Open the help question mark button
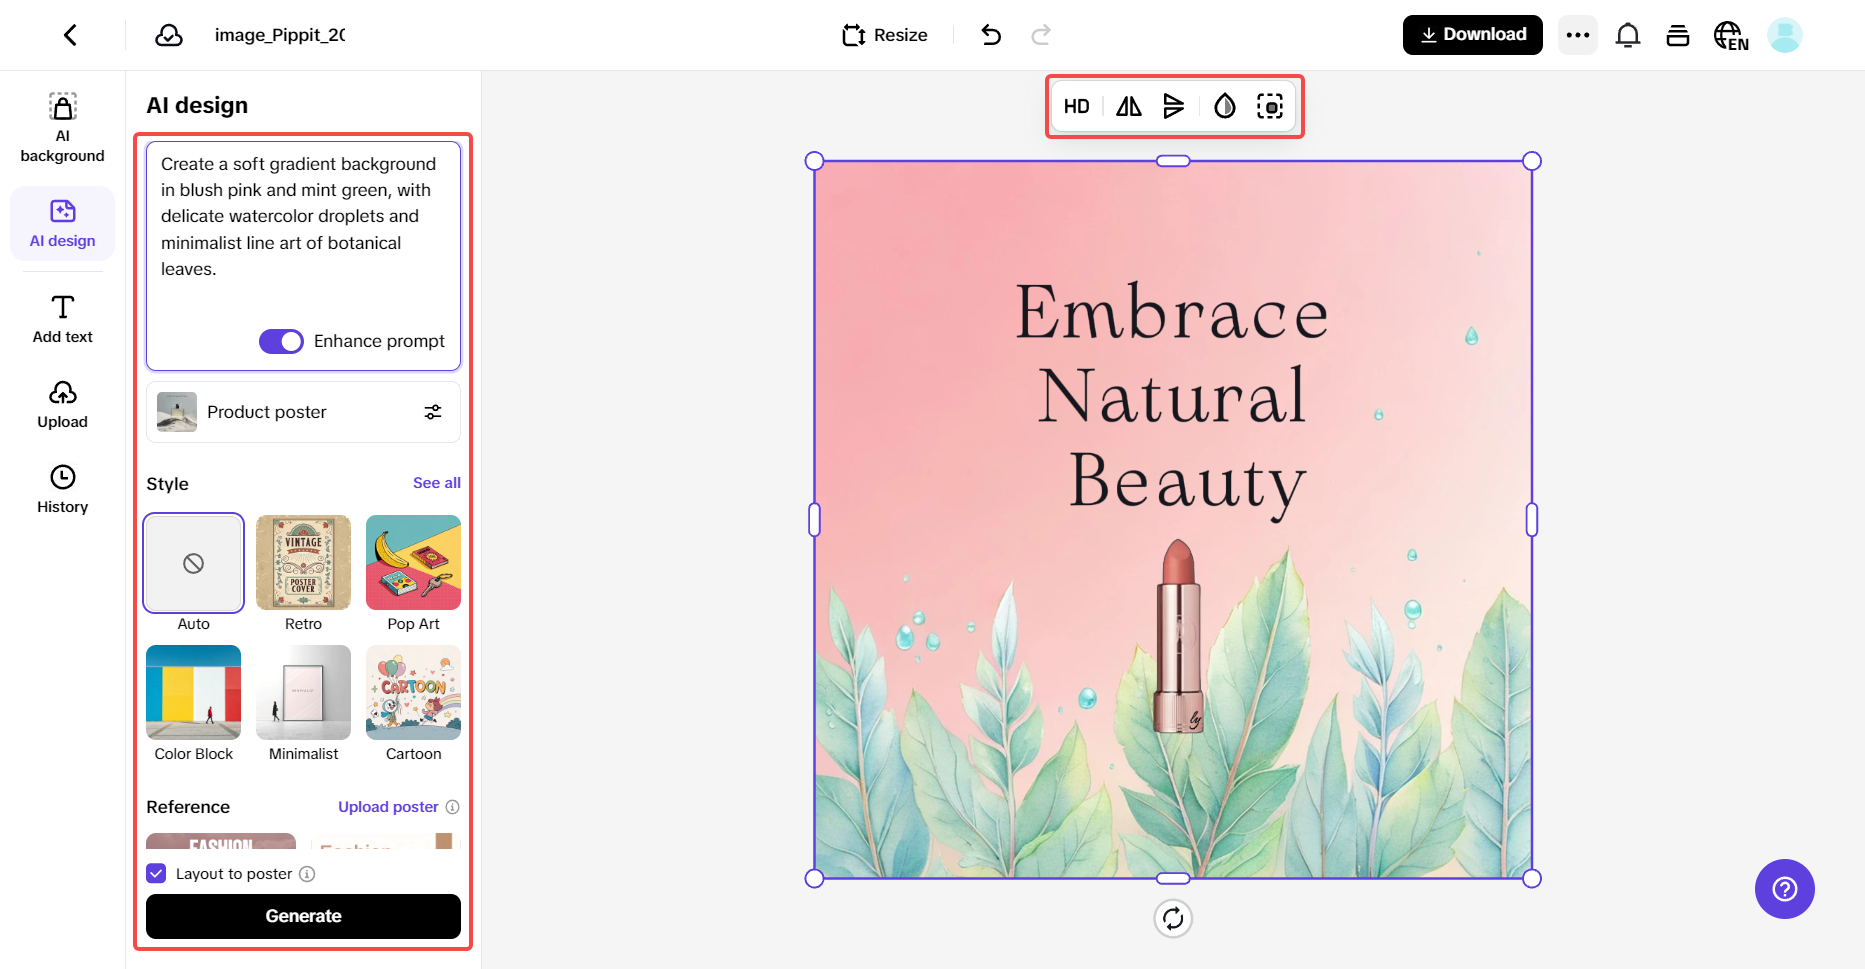 (1785, 889)
